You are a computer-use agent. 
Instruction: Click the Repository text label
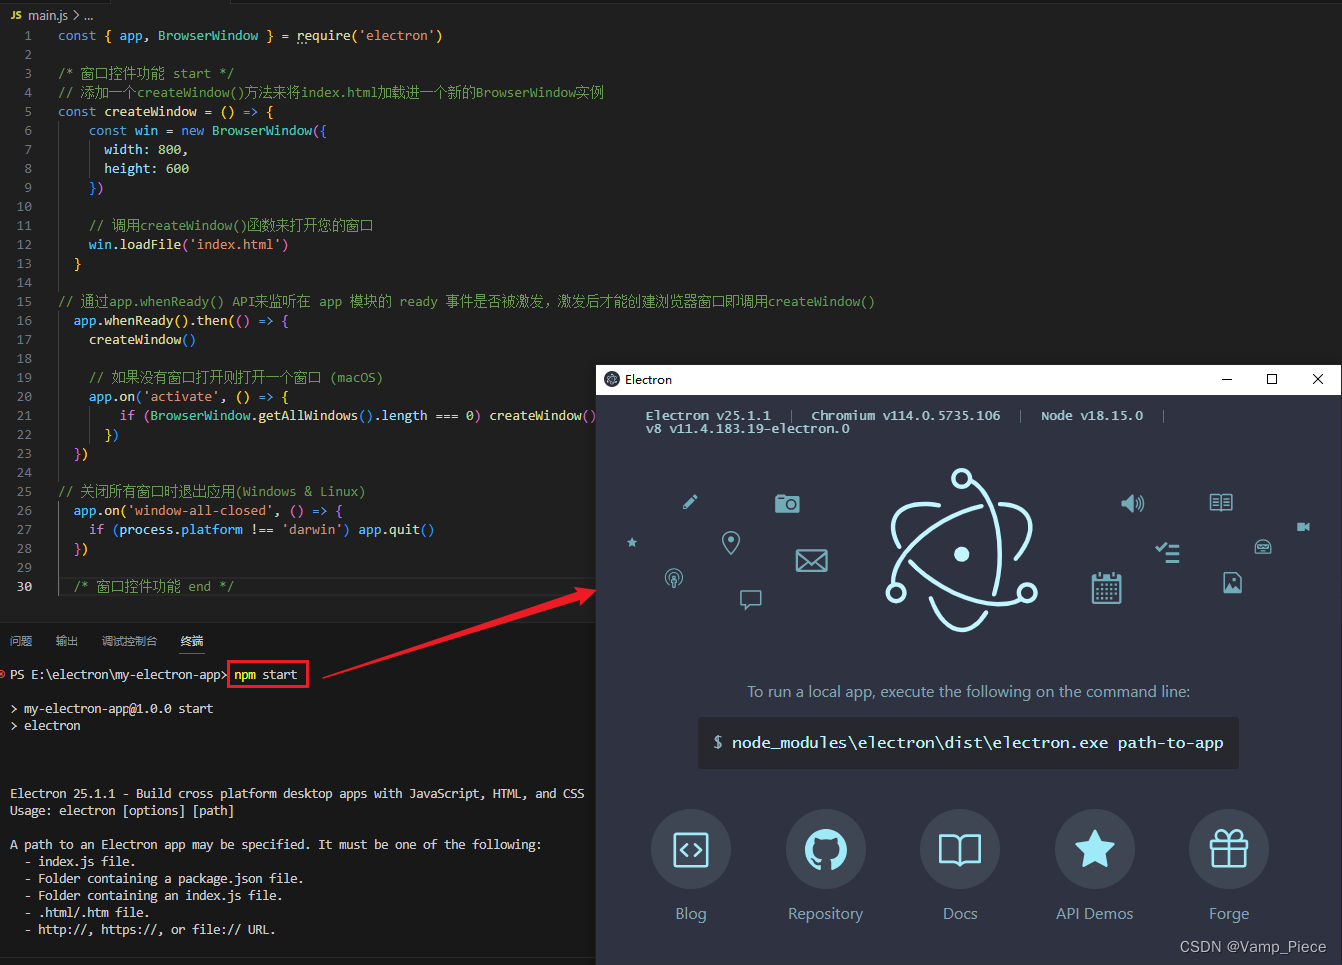pyautogui.click(x=825, y=913)
